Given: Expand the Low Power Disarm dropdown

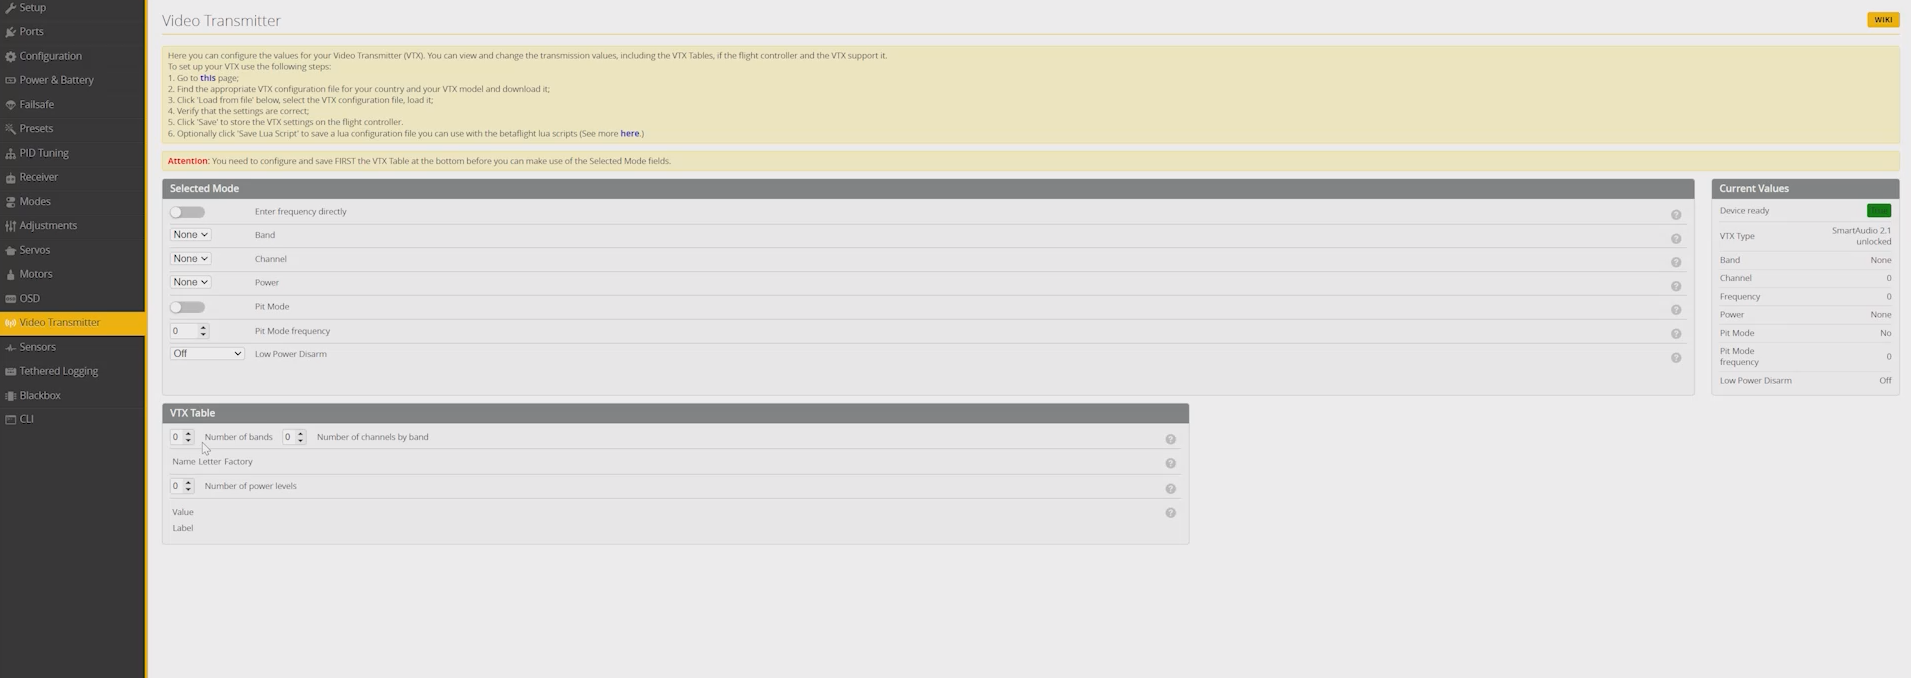Looking at the screenshot, I should (207, 354).
